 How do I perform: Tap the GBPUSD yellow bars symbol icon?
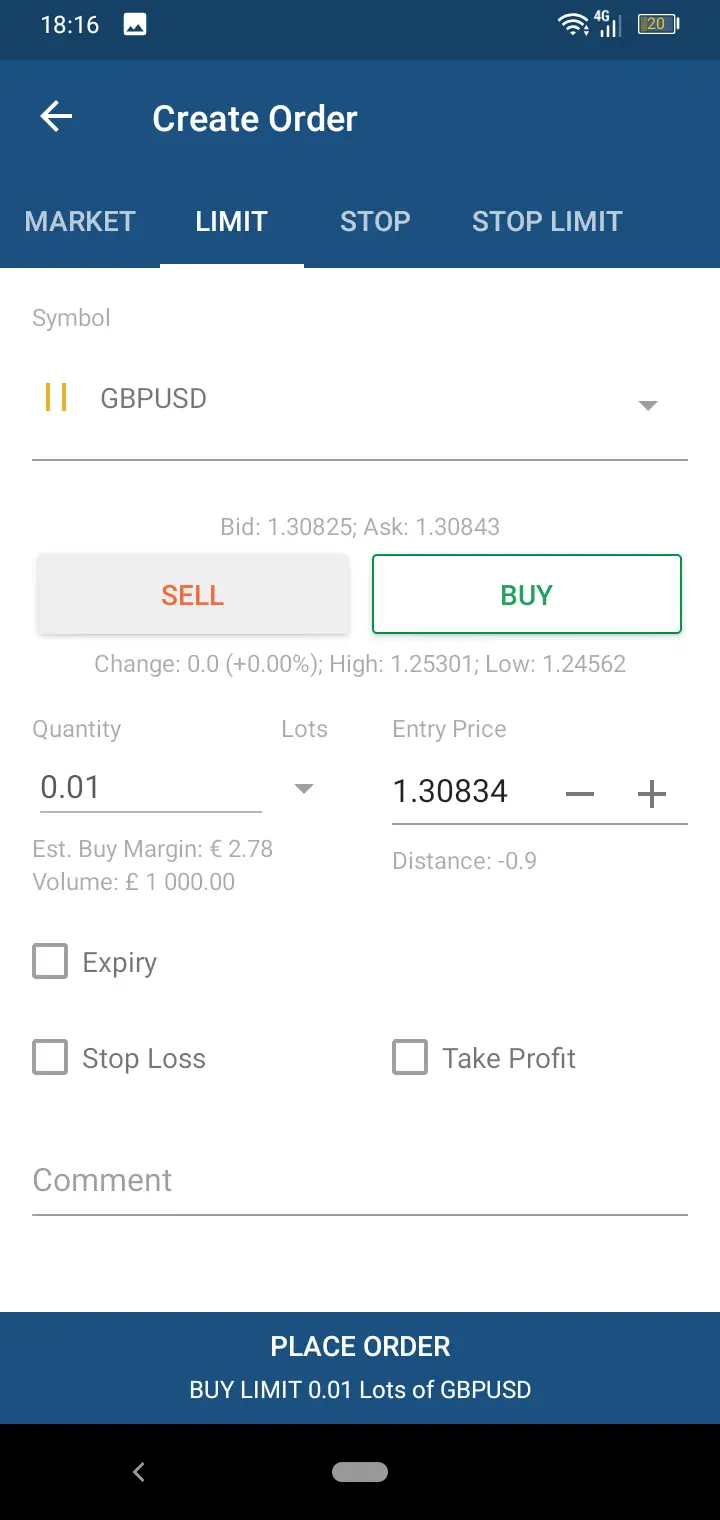click(56, 397)
